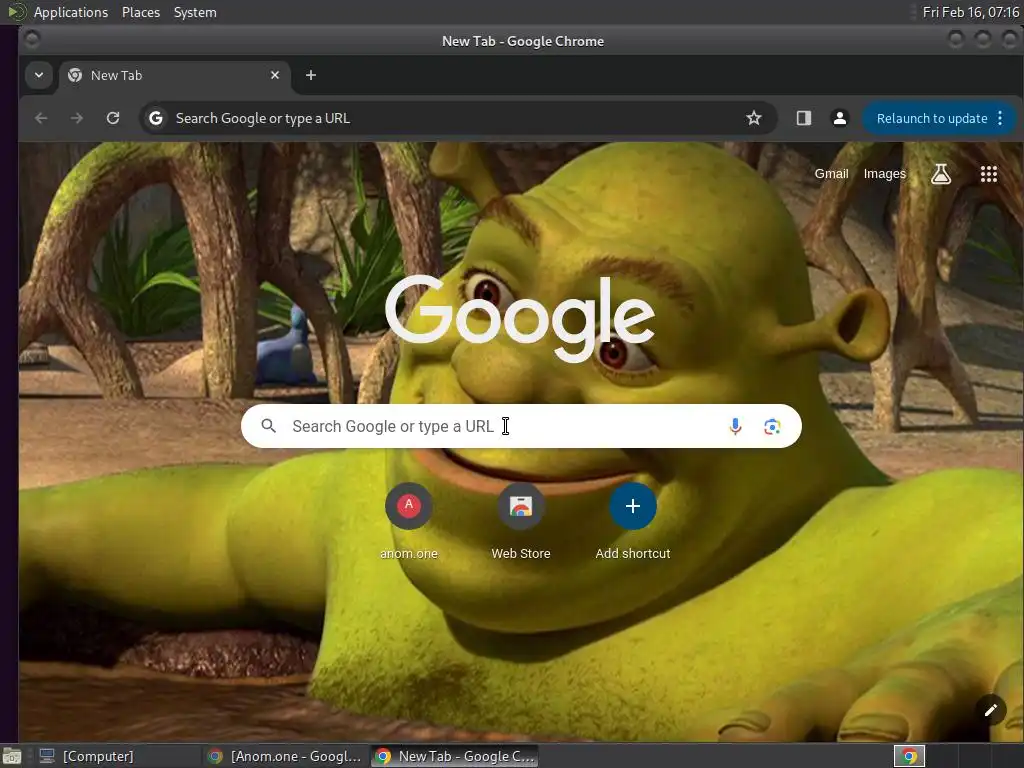Select New Tab - Google Chrome taskbar entry

[x=455, y=756]
